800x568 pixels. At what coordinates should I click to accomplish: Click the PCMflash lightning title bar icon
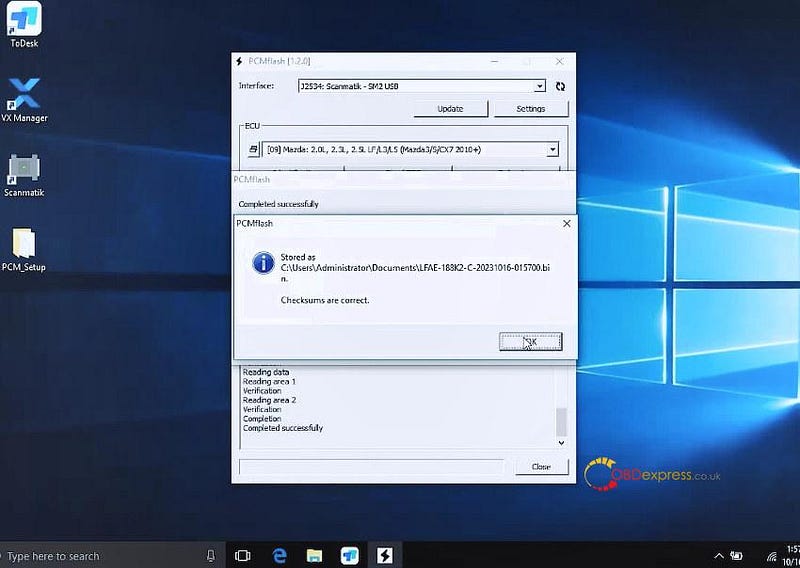(239, 61)
